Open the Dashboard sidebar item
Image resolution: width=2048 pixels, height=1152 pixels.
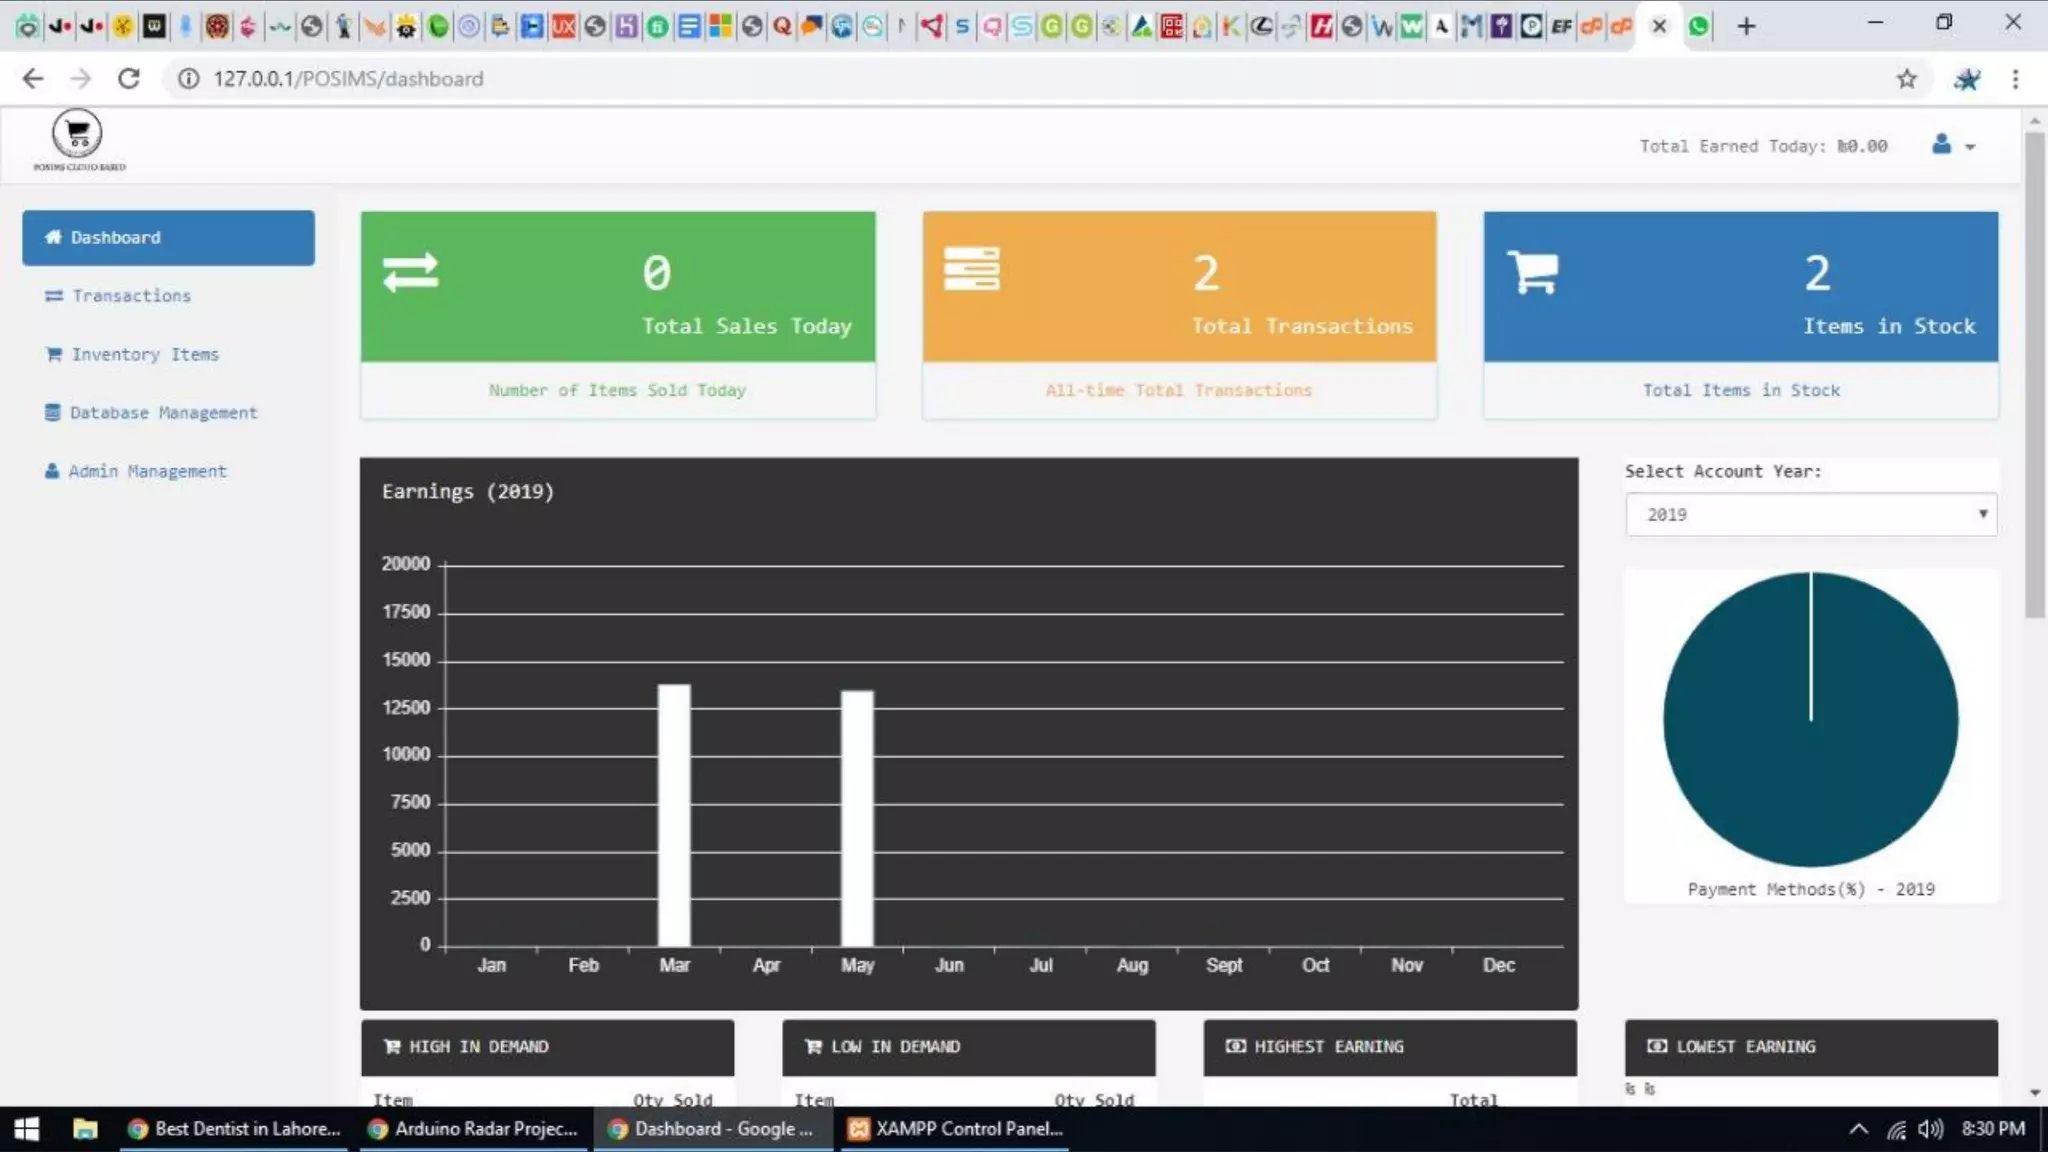168,237
